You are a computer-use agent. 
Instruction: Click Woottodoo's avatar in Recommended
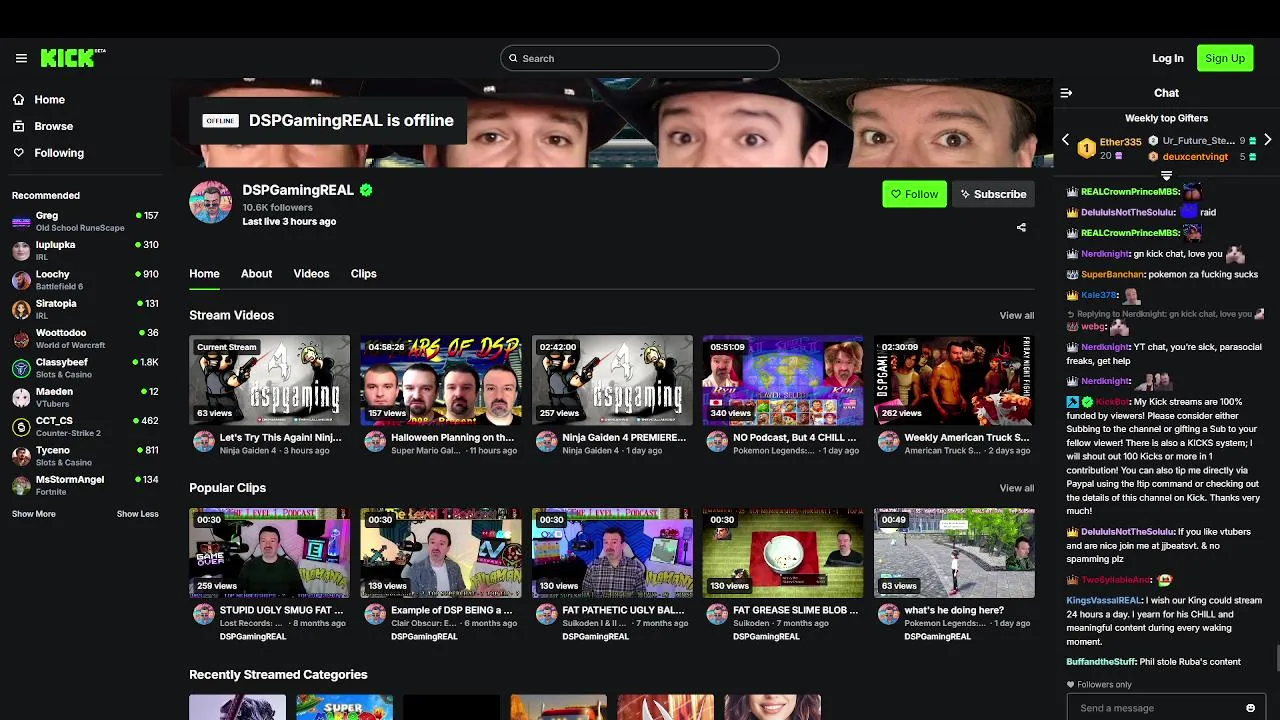pos(21,339)
